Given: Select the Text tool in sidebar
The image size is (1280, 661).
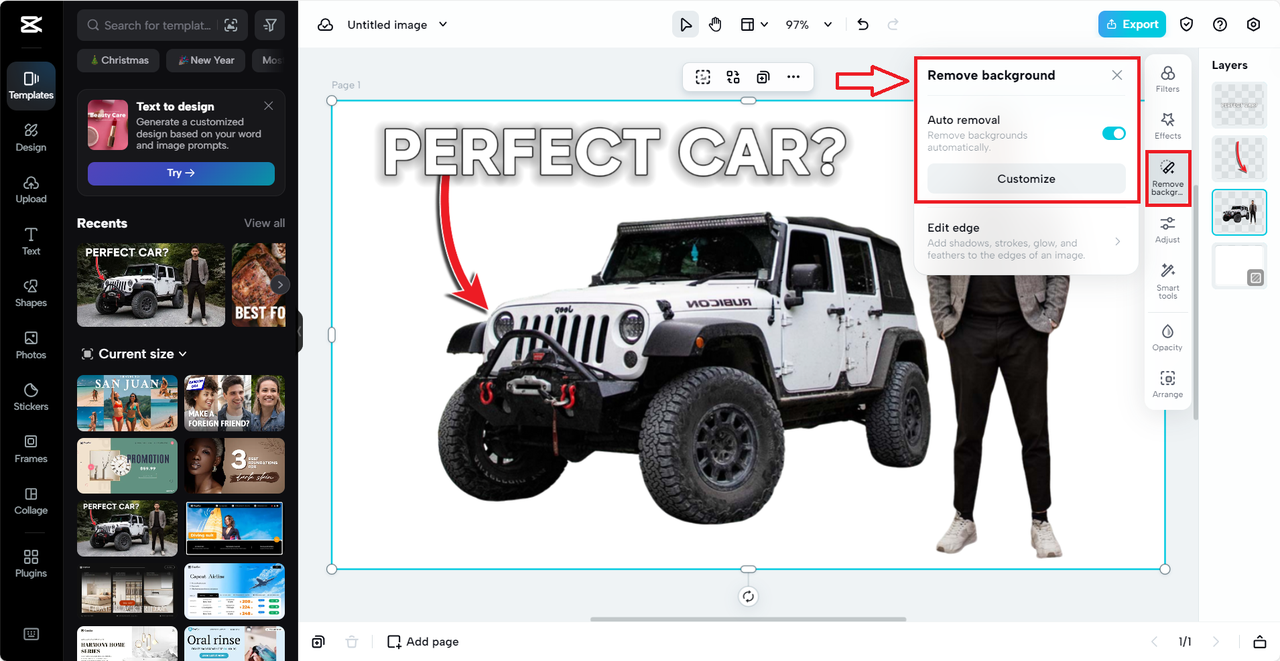Looking at the screenshot, I should pos(31,241).
